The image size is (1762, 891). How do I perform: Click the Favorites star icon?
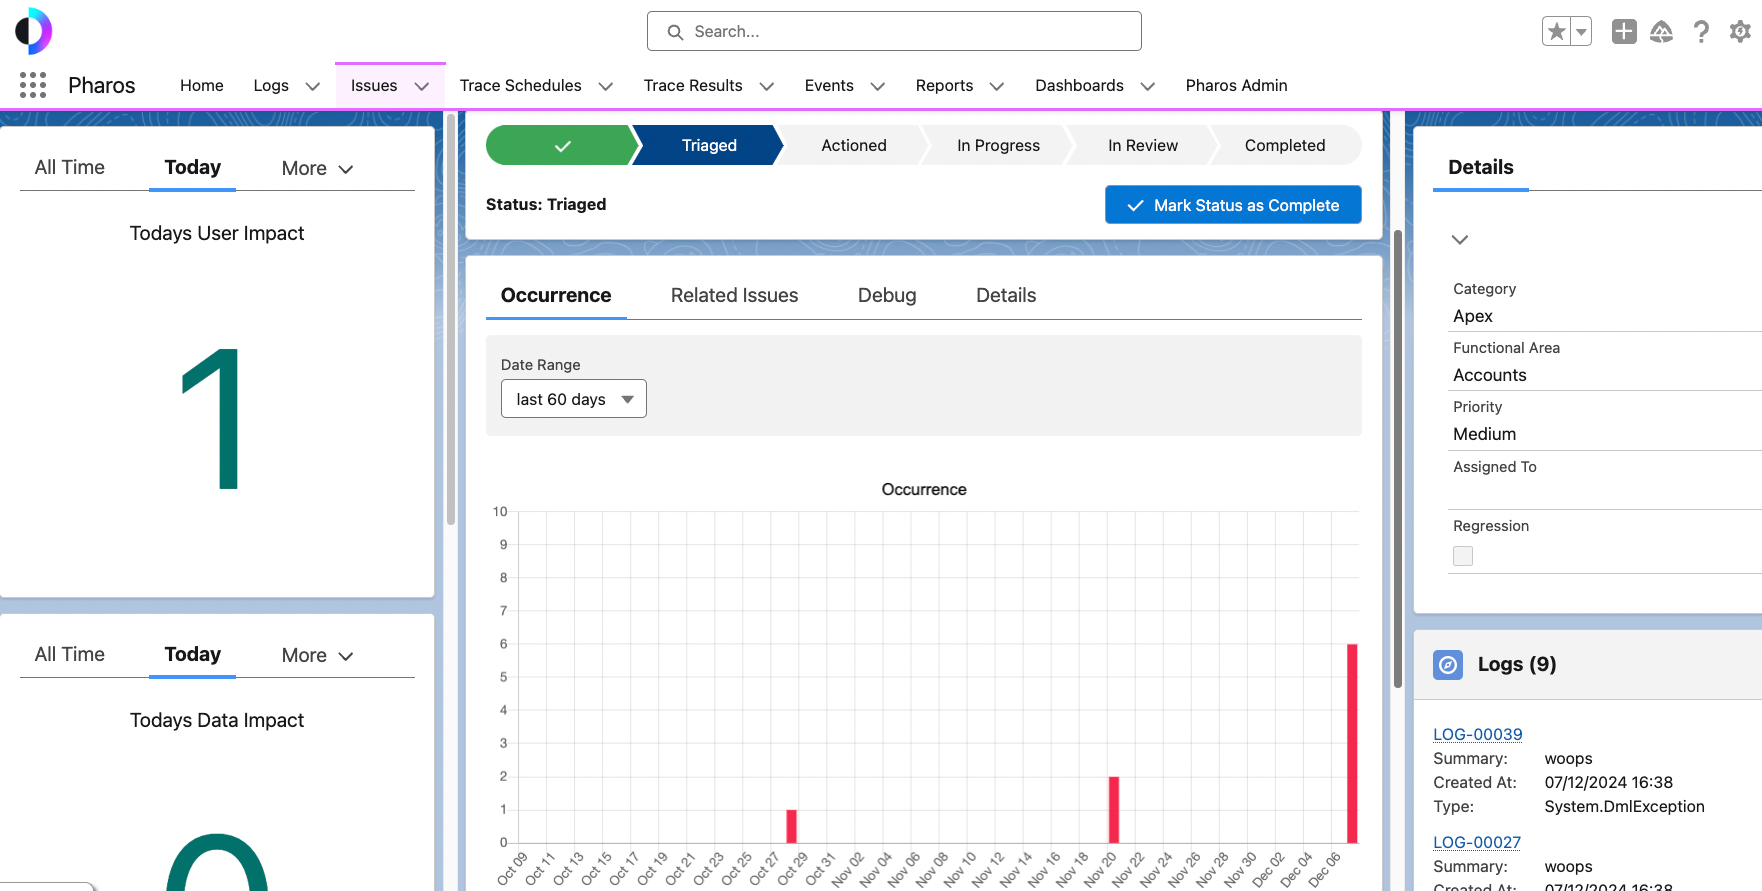point(1557,32)
